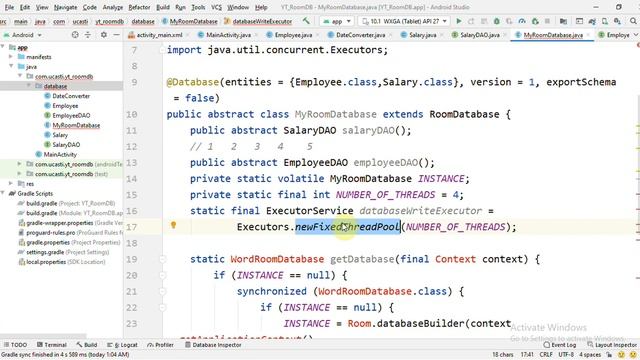Click the Make Project hammer icon

(x=306, y=21)
